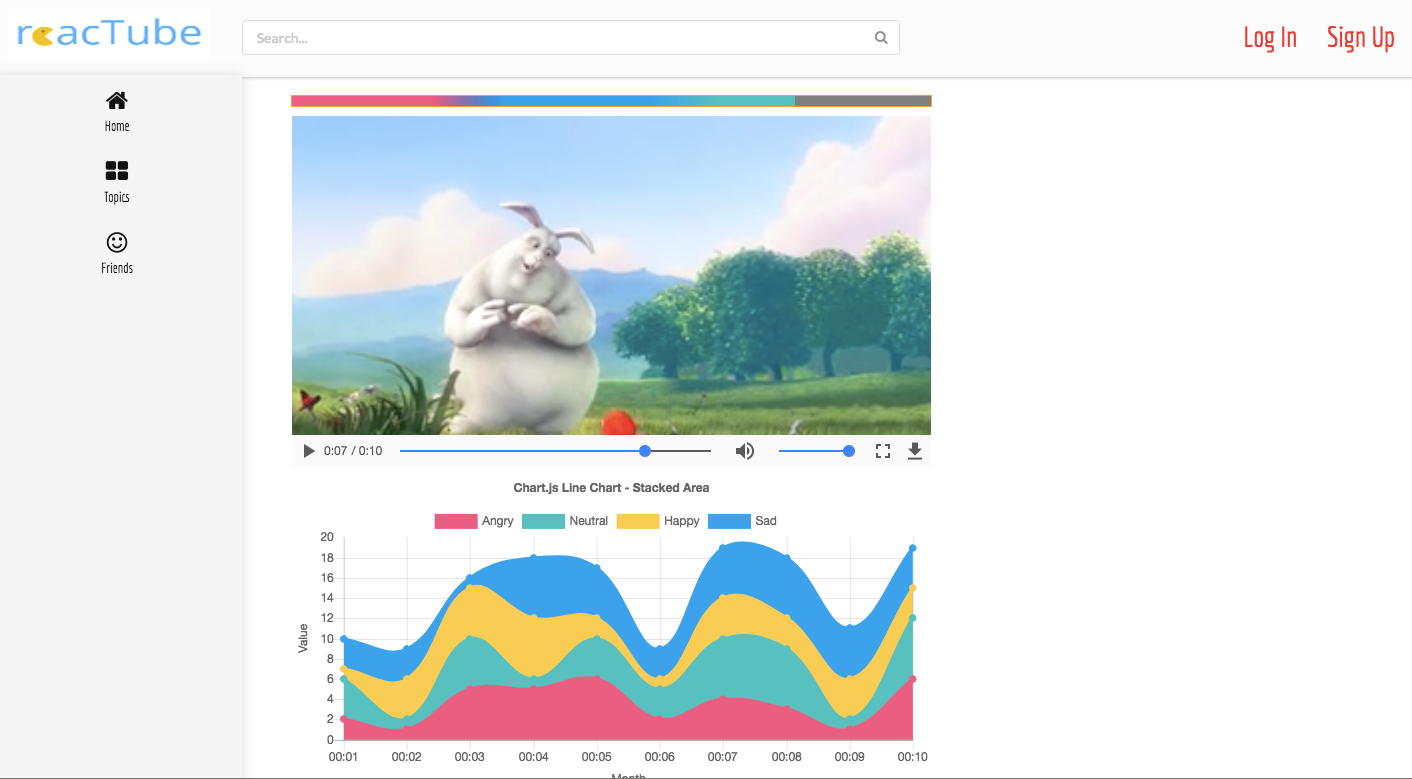Download the video with the download icon
1412x779 pixels.
click(914, 451)
